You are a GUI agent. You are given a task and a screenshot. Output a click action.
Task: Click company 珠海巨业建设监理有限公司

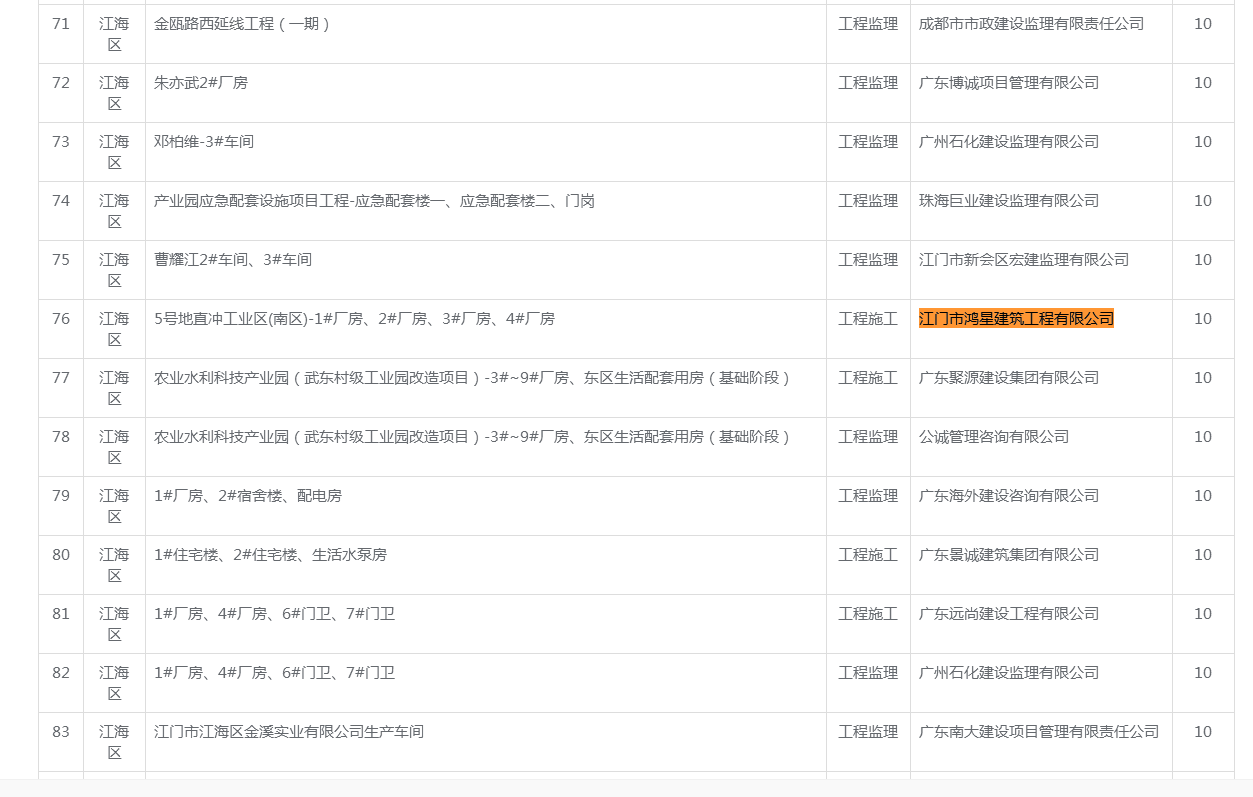tap(1009, 201)
